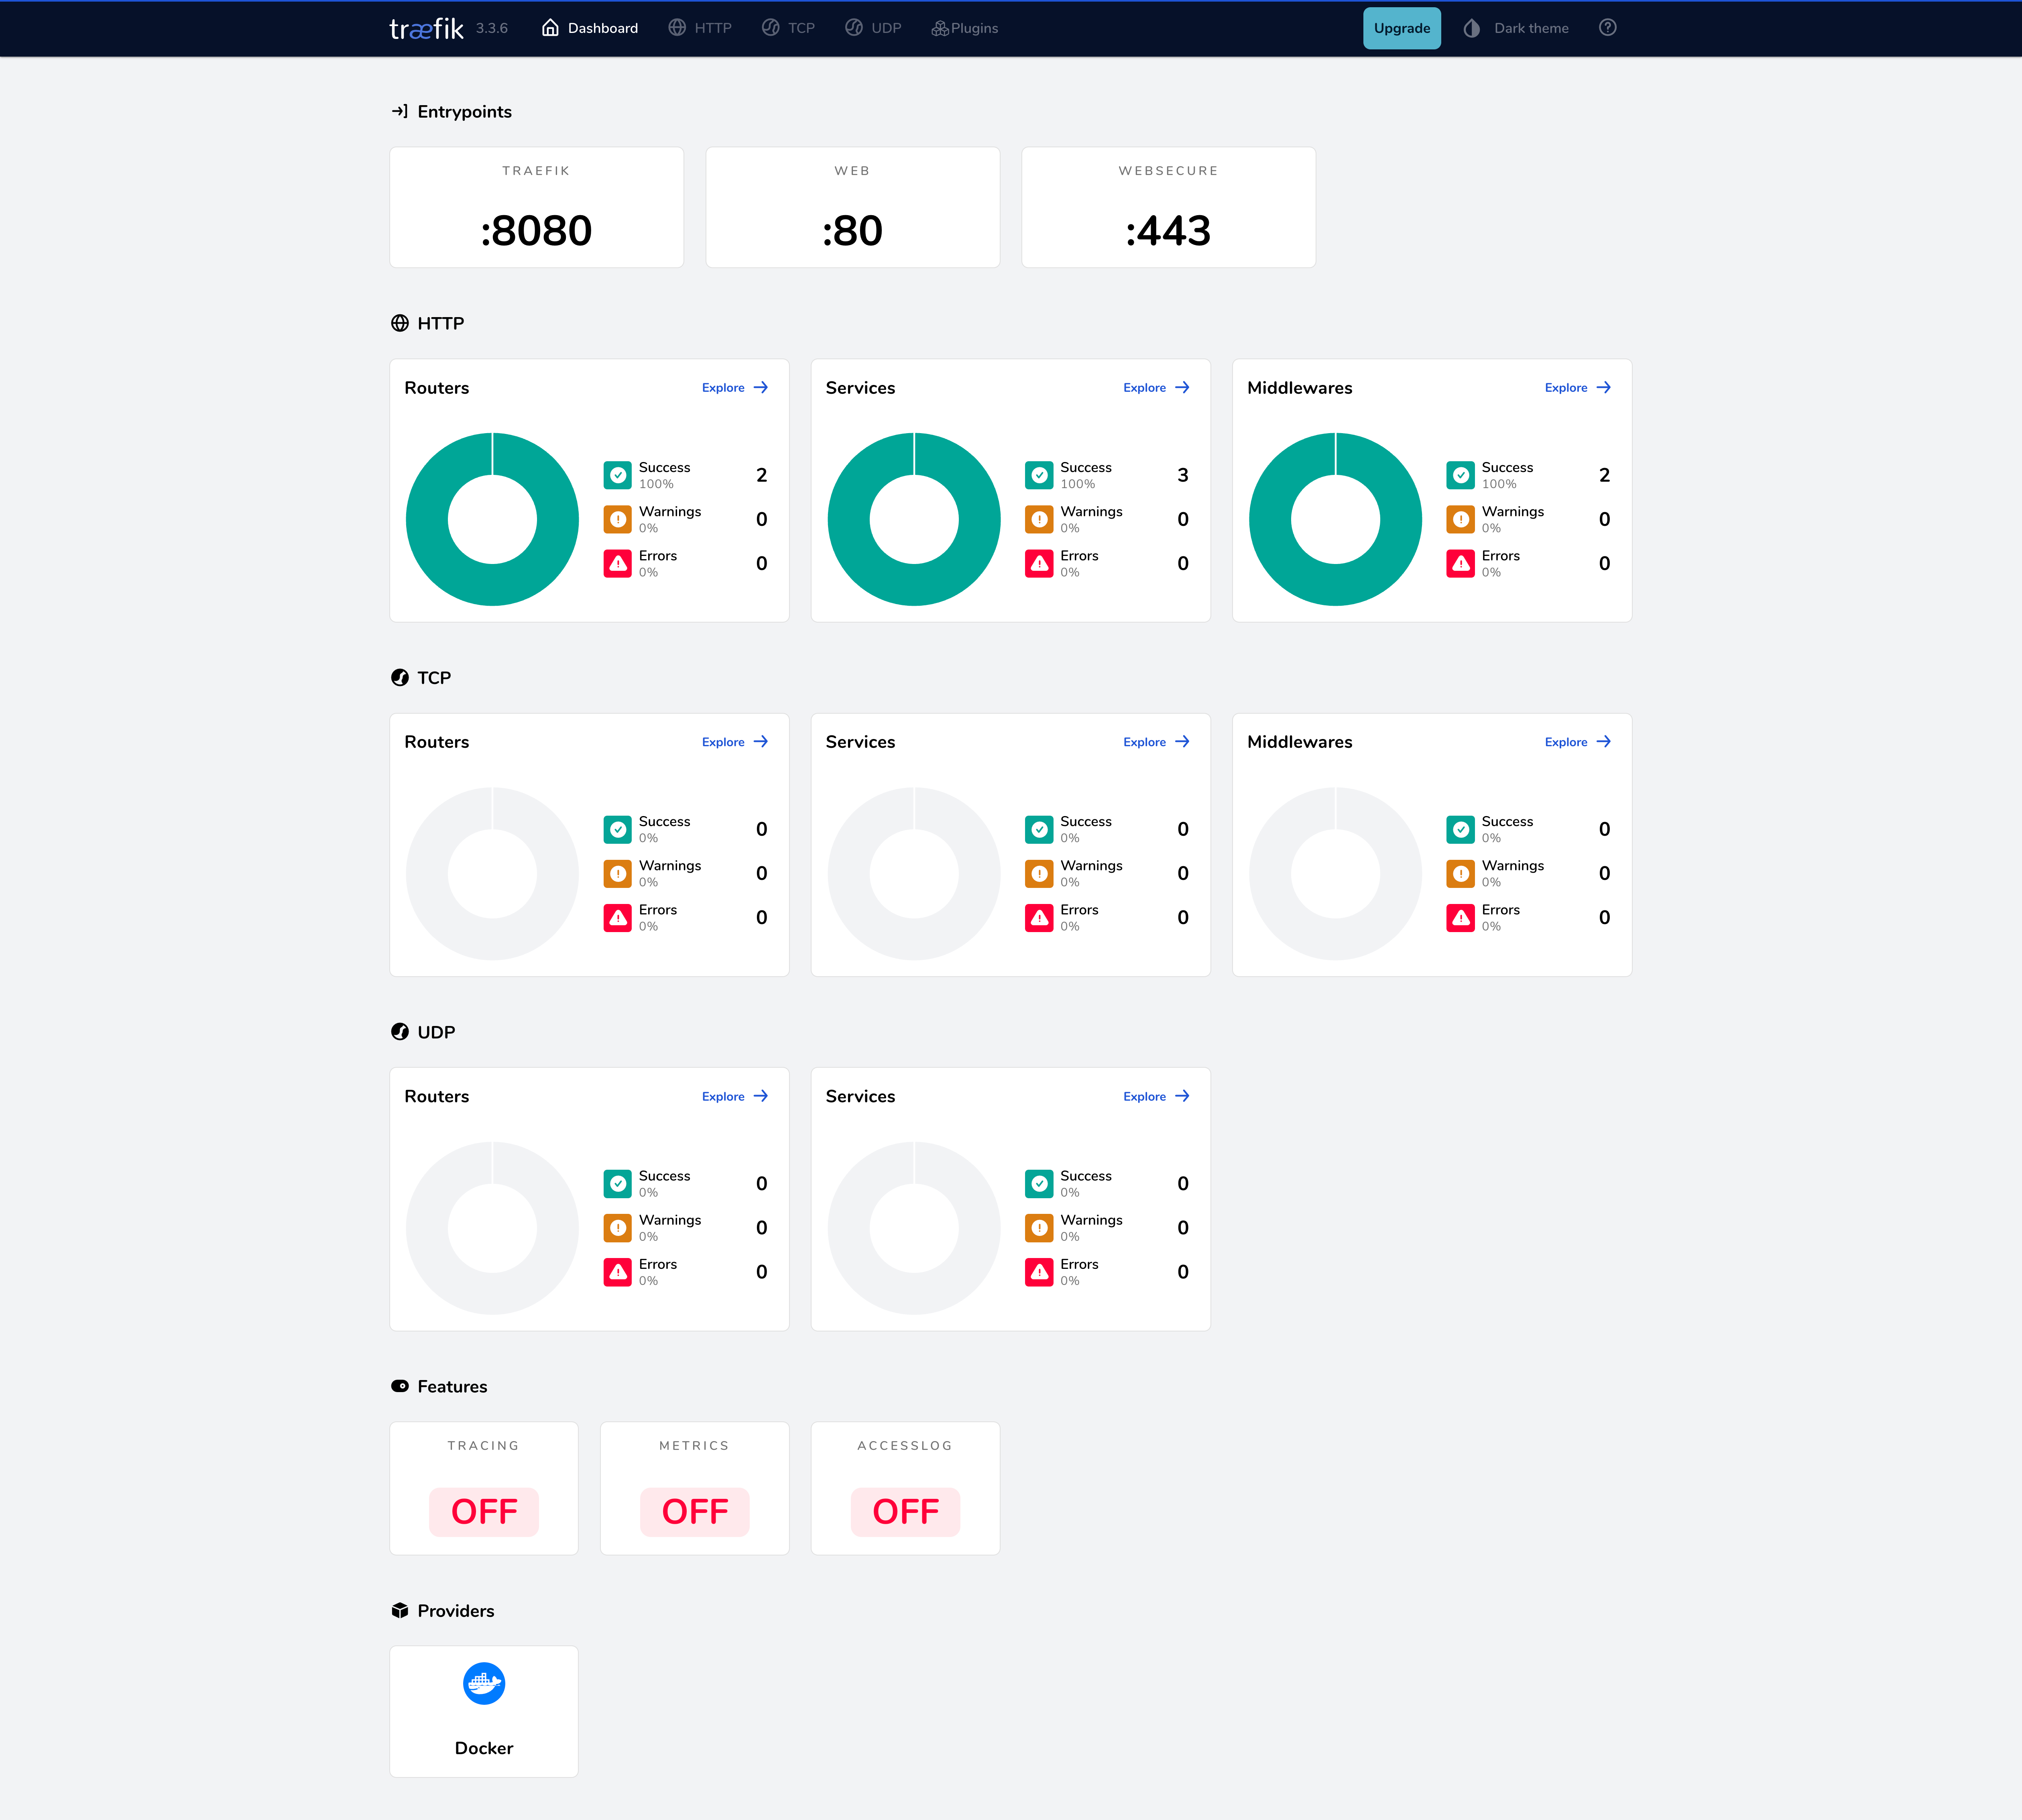2022x1820 pixels.
Task: Click the globe icon beside the HTTP heading
Action: point(400,323)
